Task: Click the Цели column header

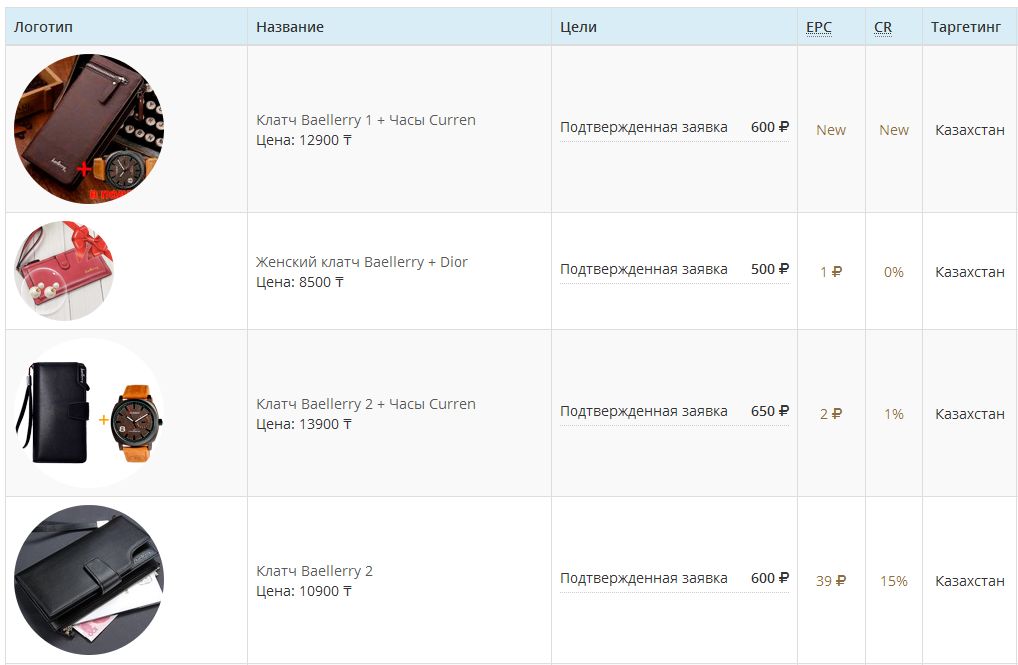Action: [578, 27]
